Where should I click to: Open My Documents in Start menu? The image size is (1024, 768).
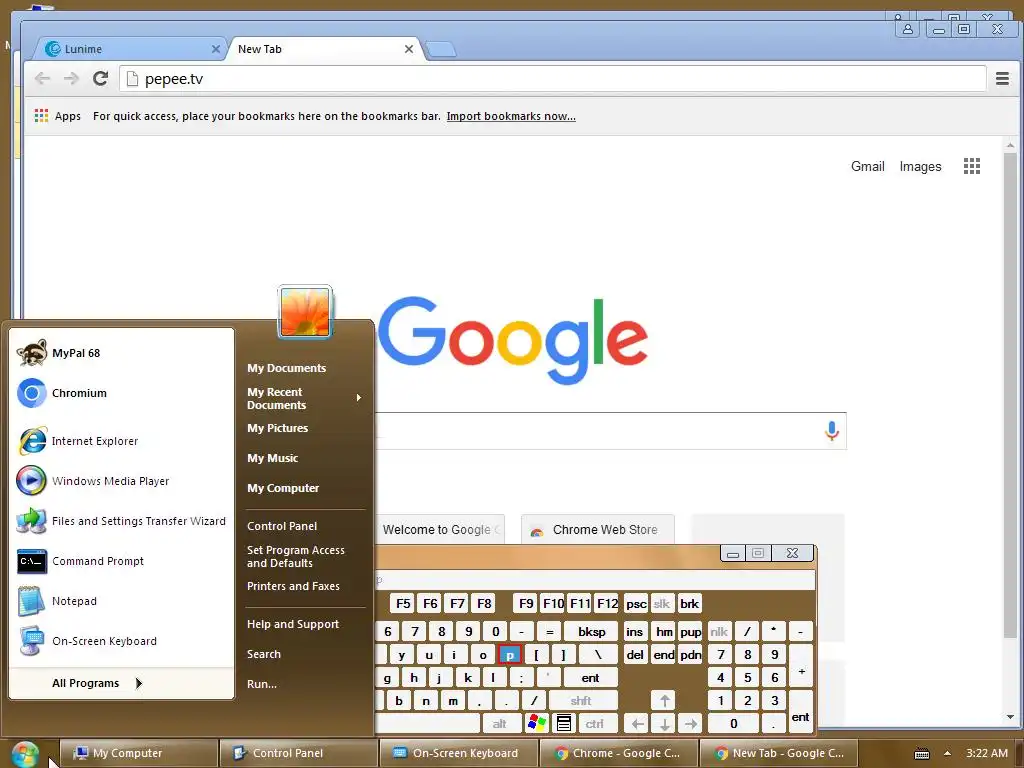pyautogui.click(x=287, y=368)
